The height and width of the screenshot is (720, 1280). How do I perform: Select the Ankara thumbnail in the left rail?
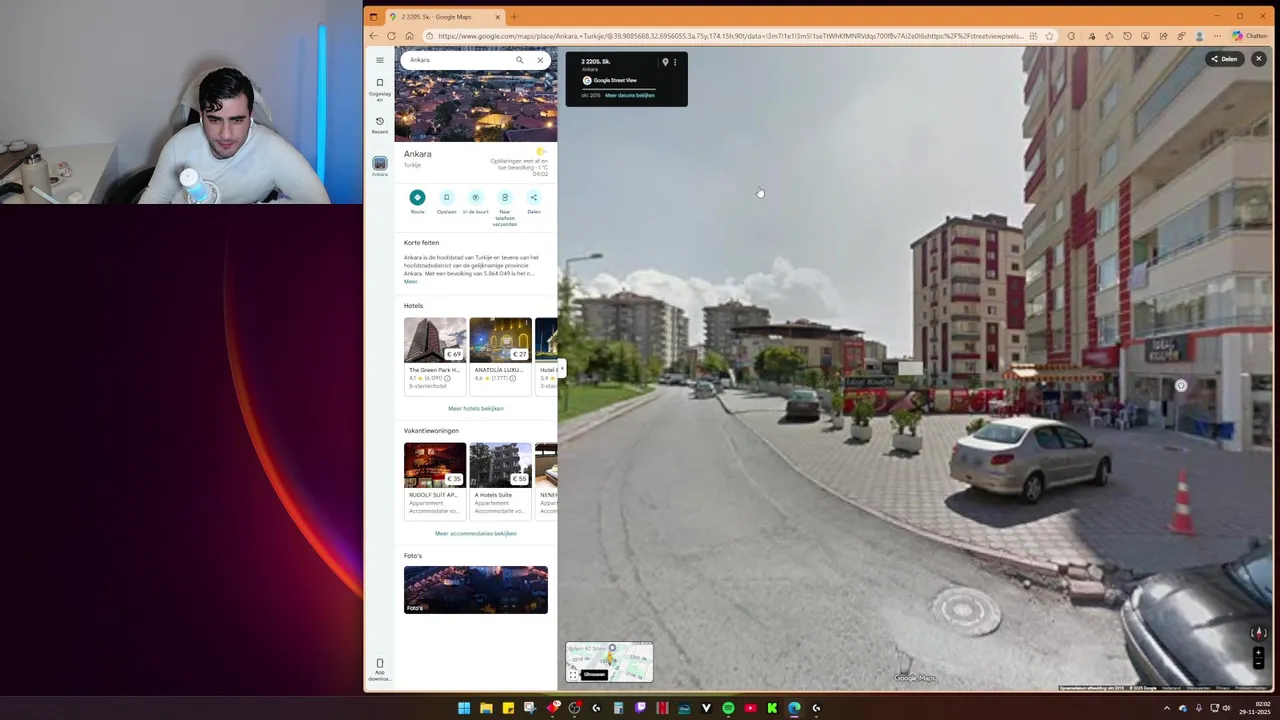coord(379,165)
